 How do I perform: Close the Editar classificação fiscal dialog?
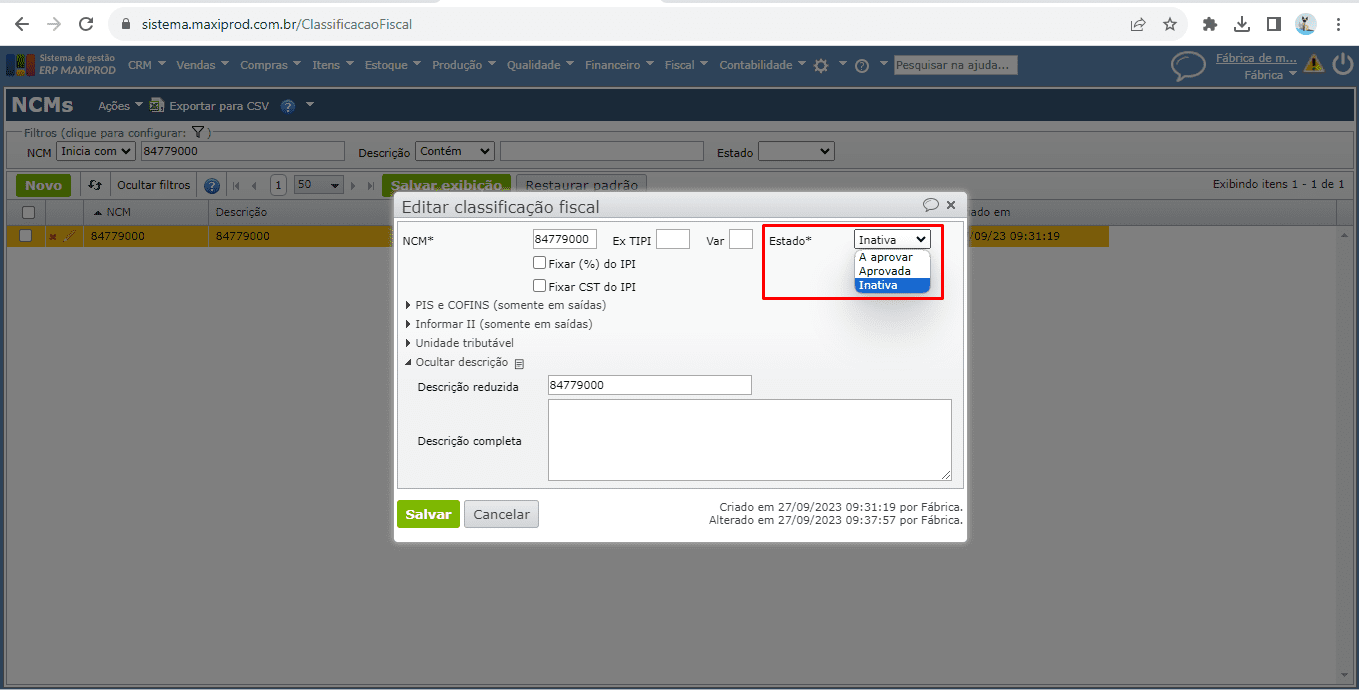pos(951,205)
